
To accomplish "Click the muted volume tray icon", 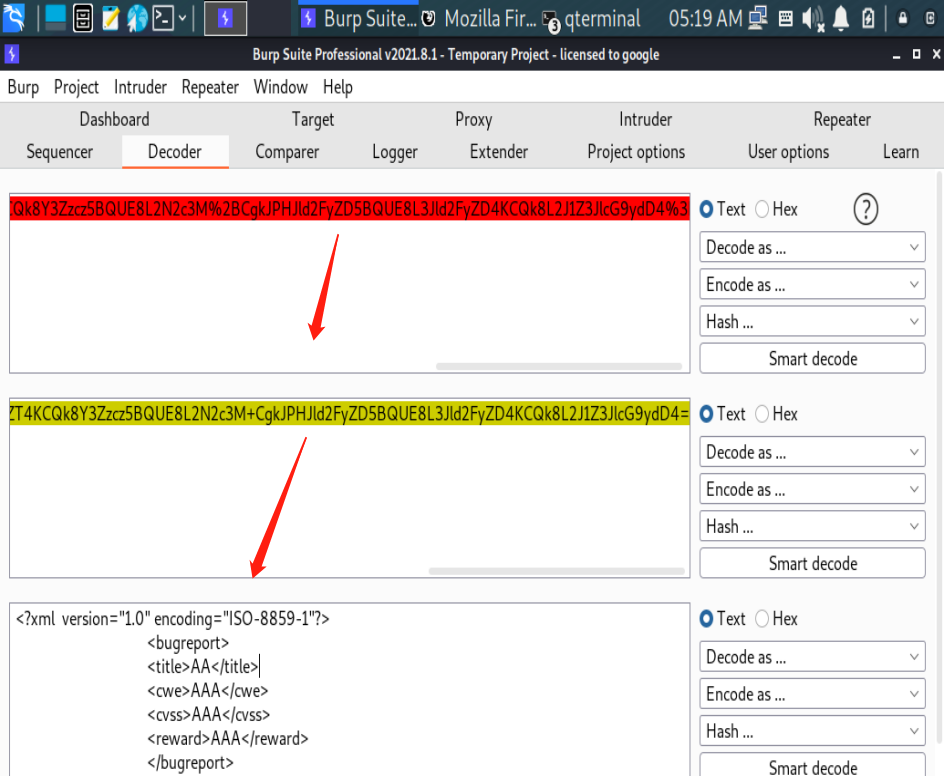I will pos(813,19).
